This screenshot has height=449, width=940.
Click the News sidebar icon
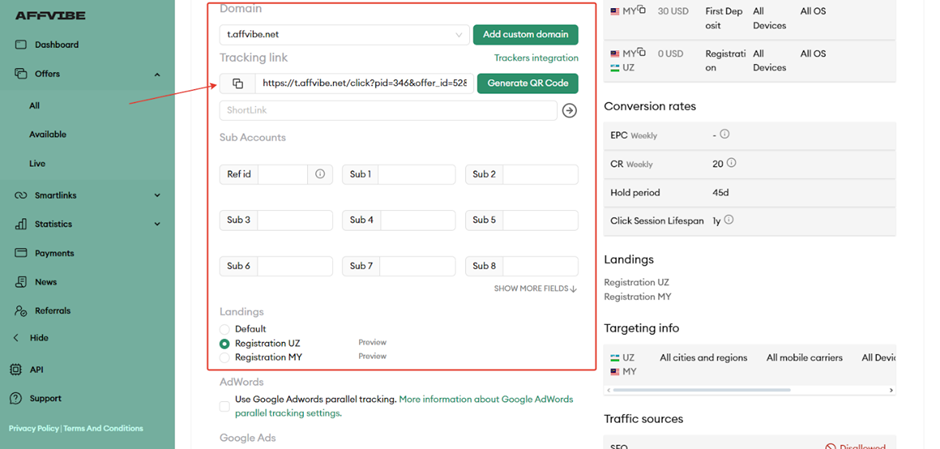pyautogui.click(x=21, y=282)
